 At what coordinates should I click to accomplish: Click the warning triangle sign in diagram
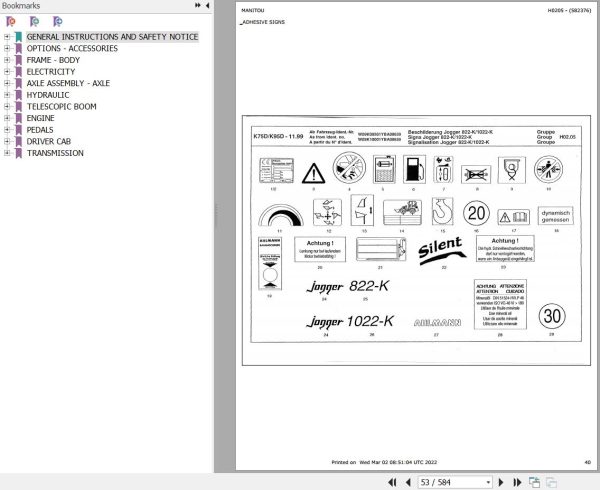[313, 173]
